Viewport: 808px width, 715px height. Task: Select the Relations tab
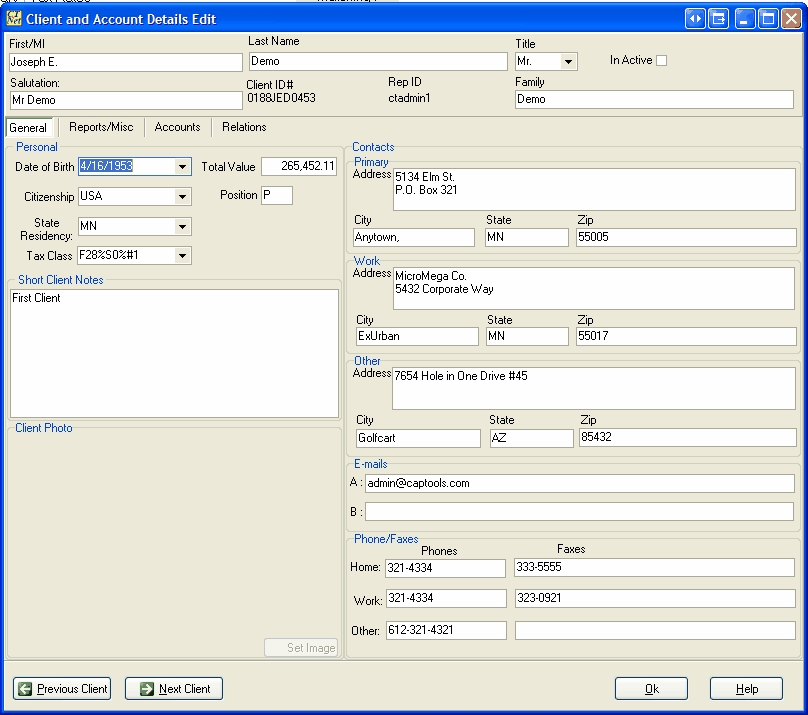244,127
